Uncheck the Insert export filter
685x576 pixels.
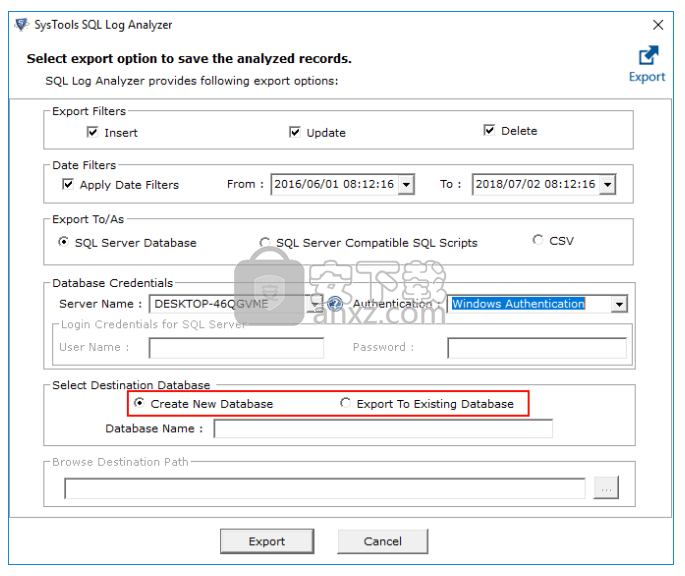click(x=92, y=132)
